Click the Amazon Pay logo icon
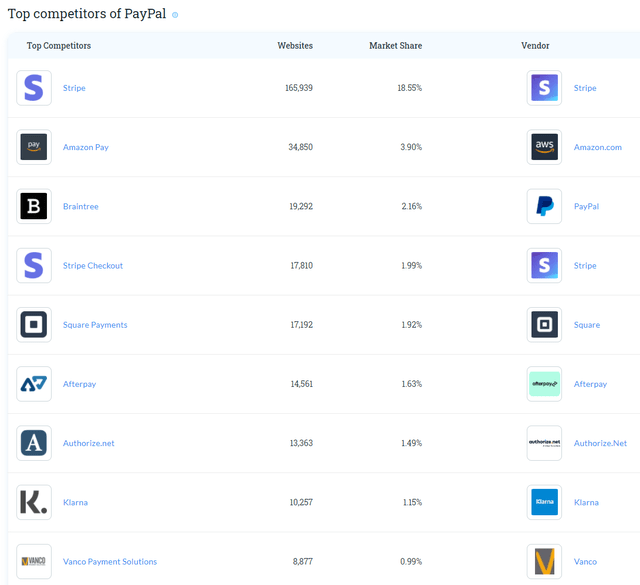Screen dimensions: 640x585 (34, 147)
